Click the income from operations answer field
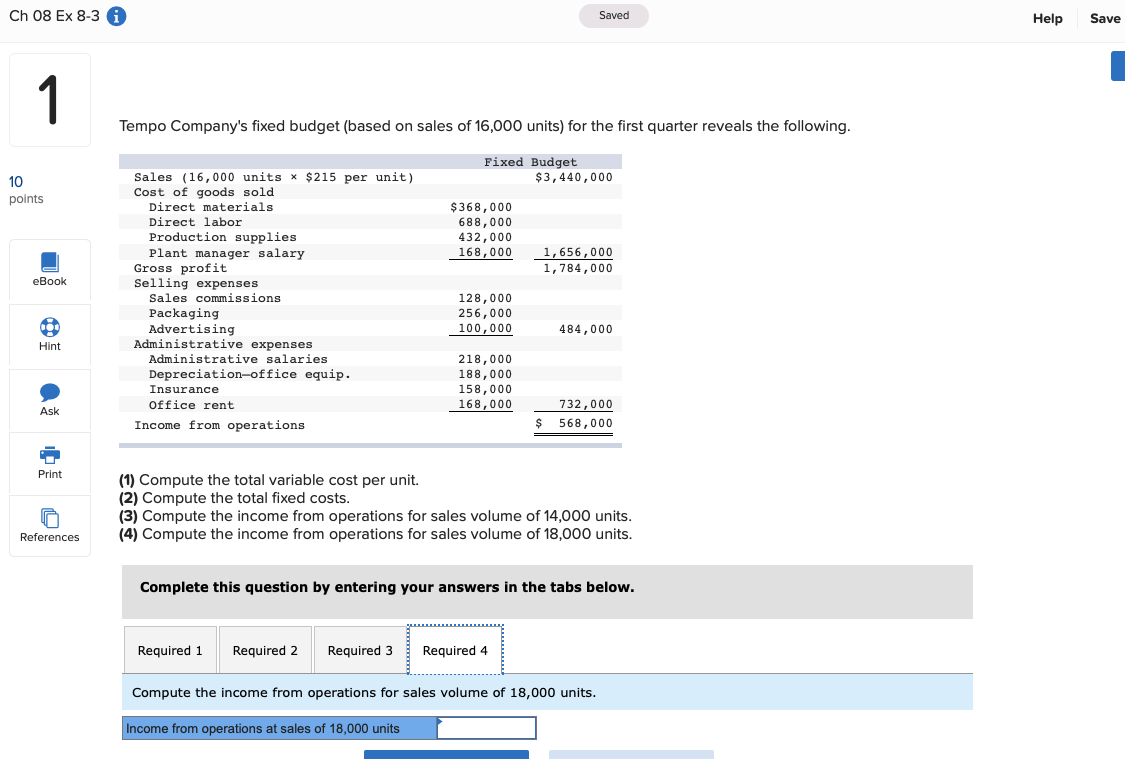Viewport: 1125px width, 759px height. point(486,728)
